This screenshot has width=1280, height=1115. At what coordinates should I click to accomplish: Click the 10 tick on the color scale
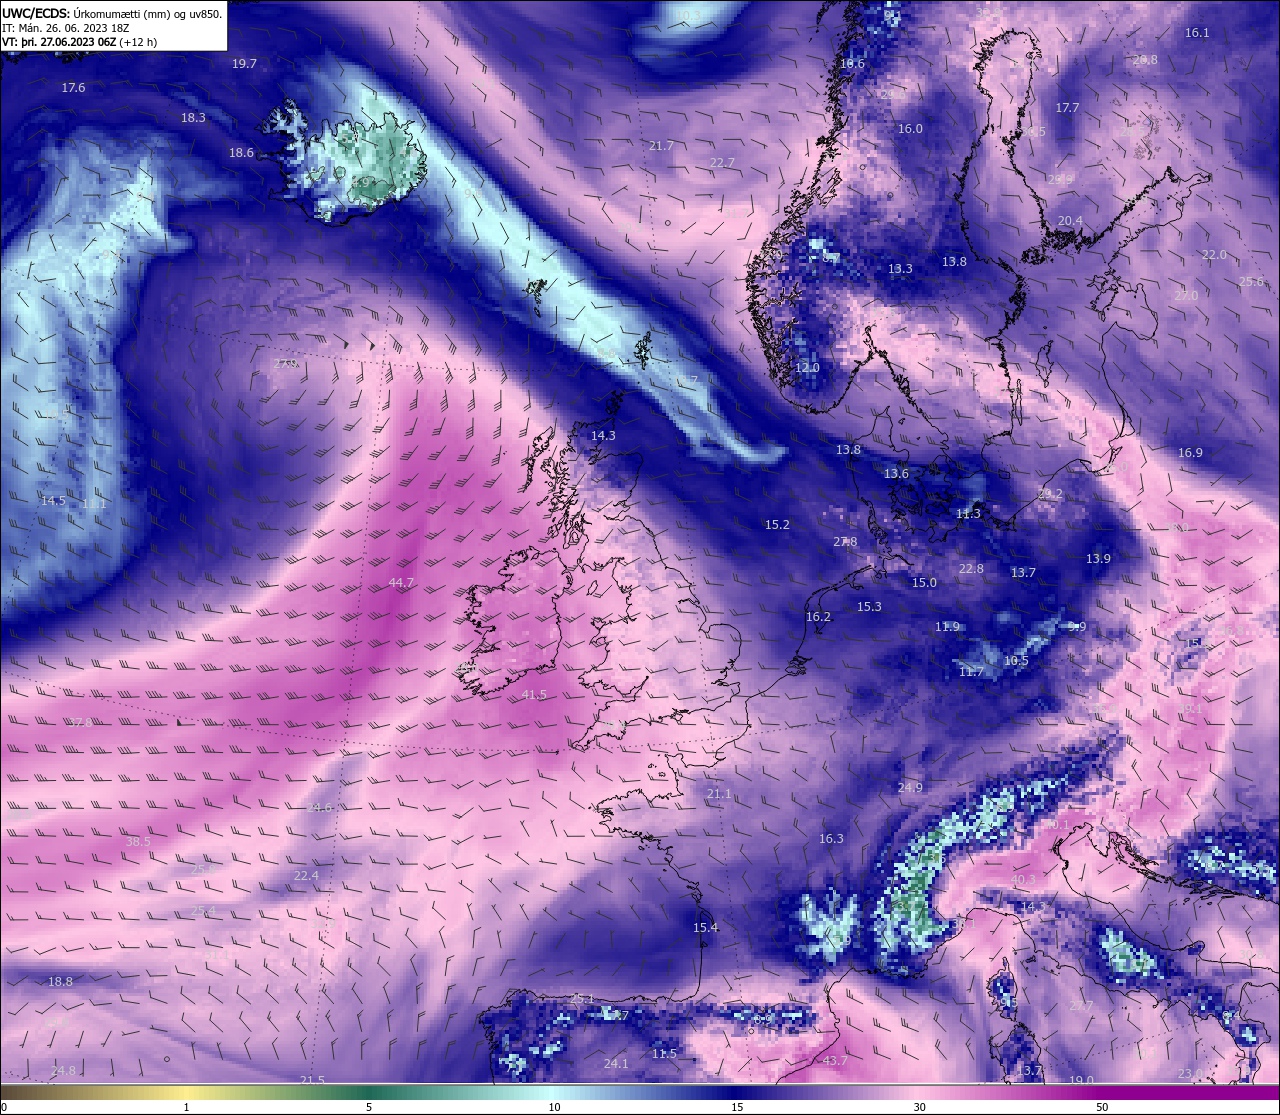click(554, 1107)
